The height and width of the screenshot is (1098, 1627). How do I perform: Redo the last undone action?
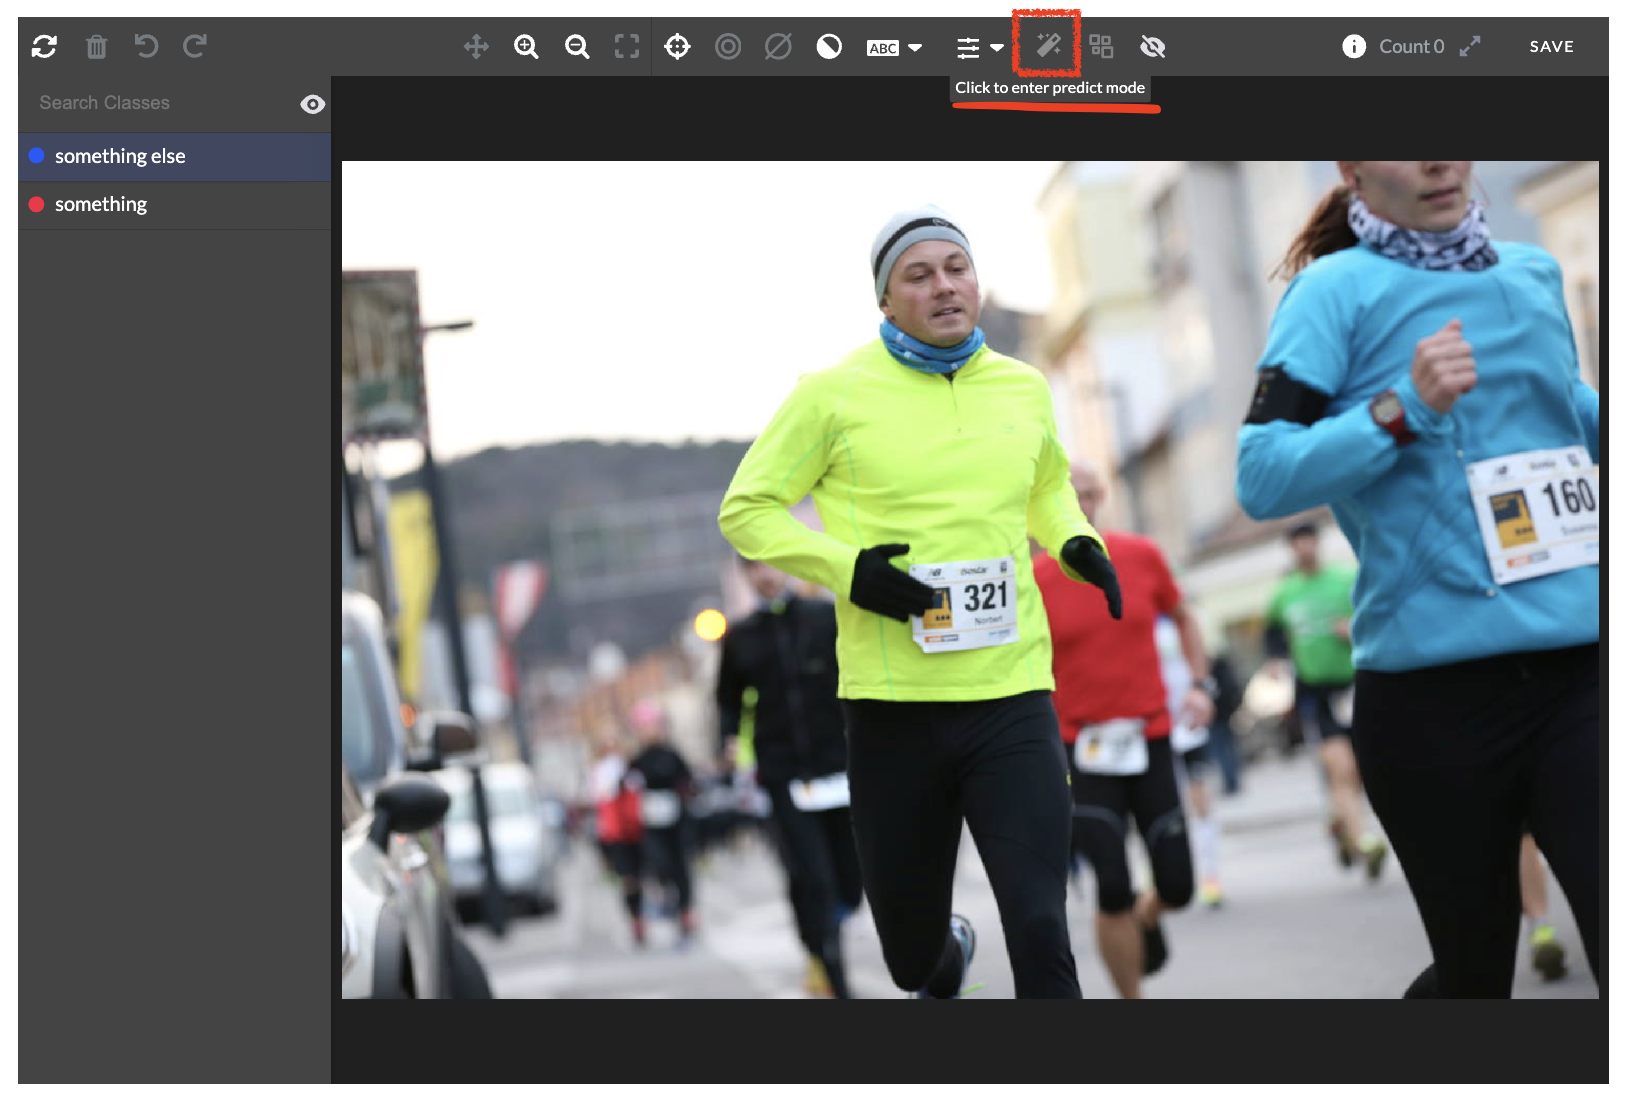pos(195,46)
